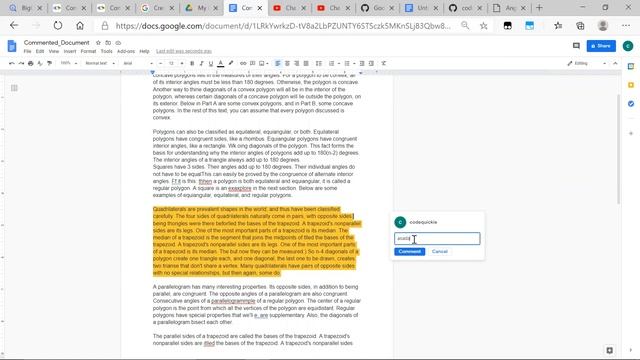Open the Editing mode dropdown

coord(587,63)
